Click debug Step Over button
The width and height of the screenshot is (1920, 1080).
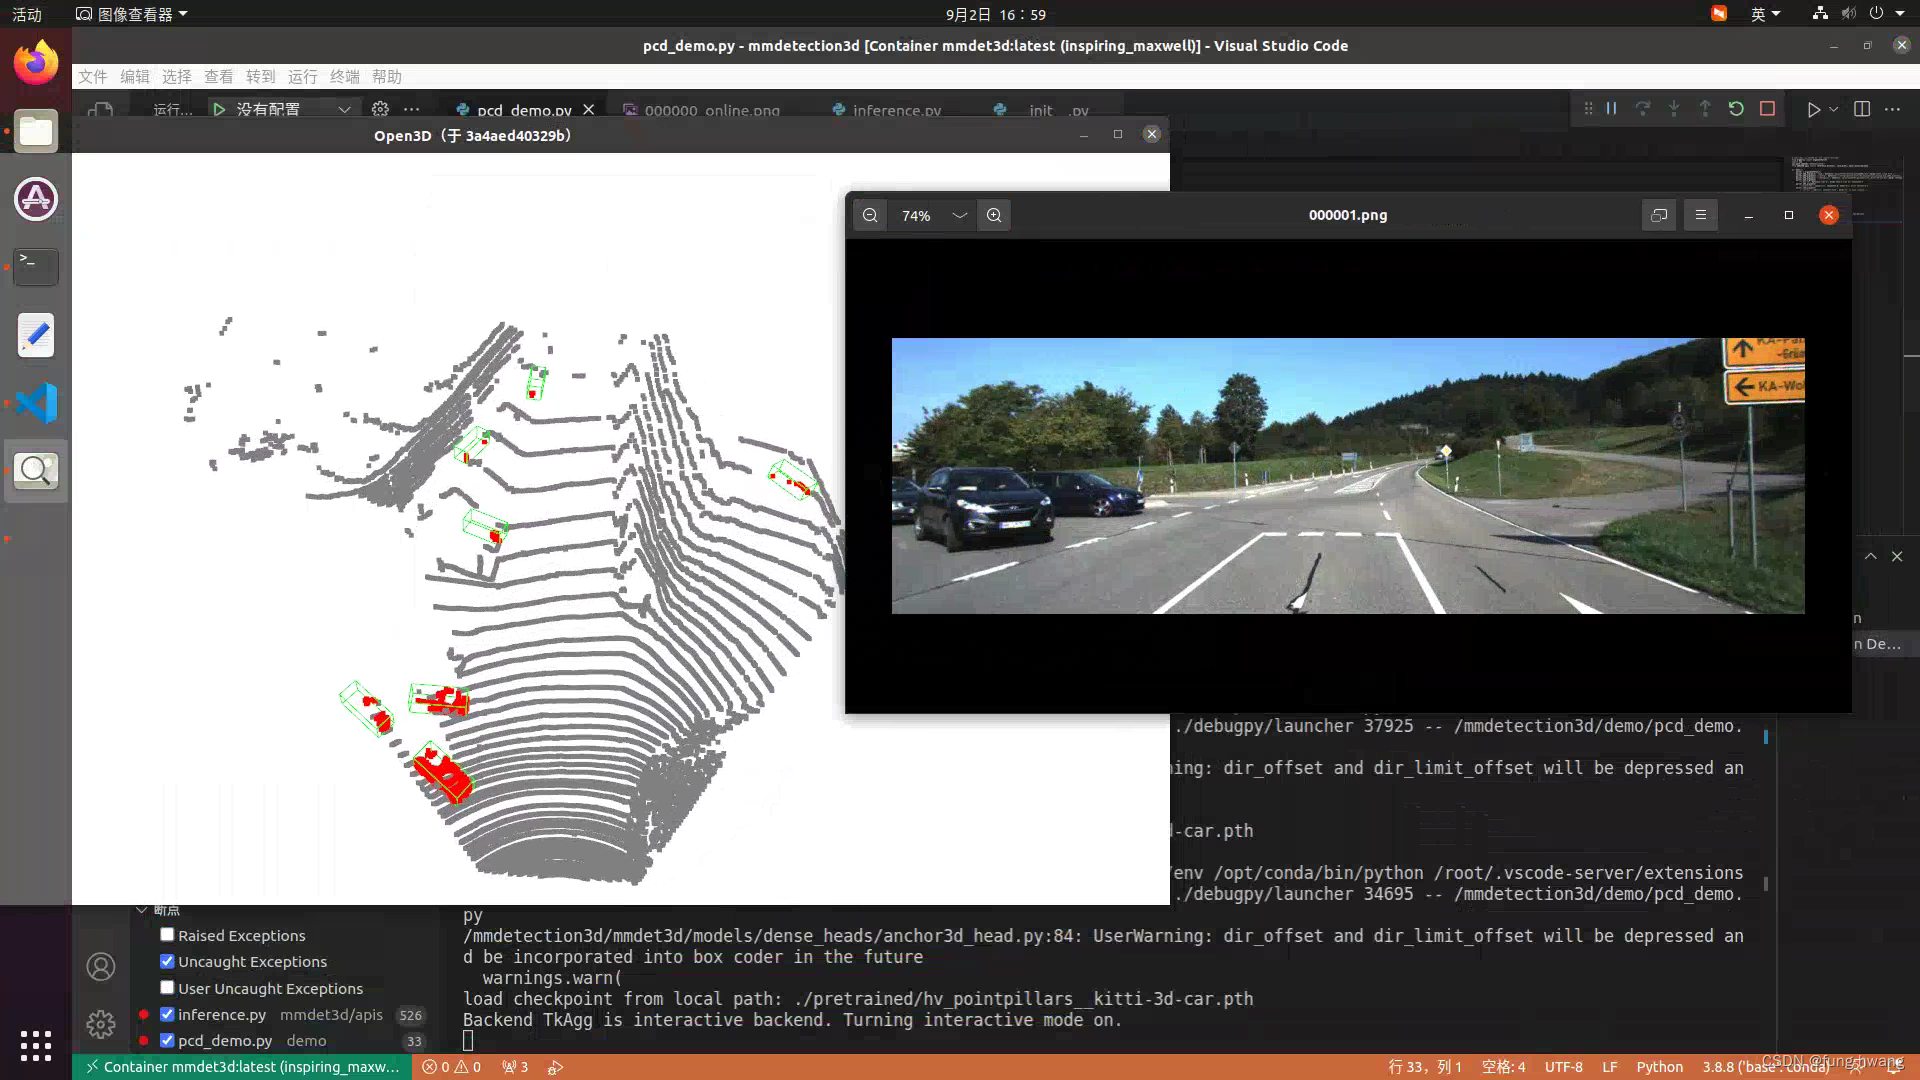click(1643, 109)
